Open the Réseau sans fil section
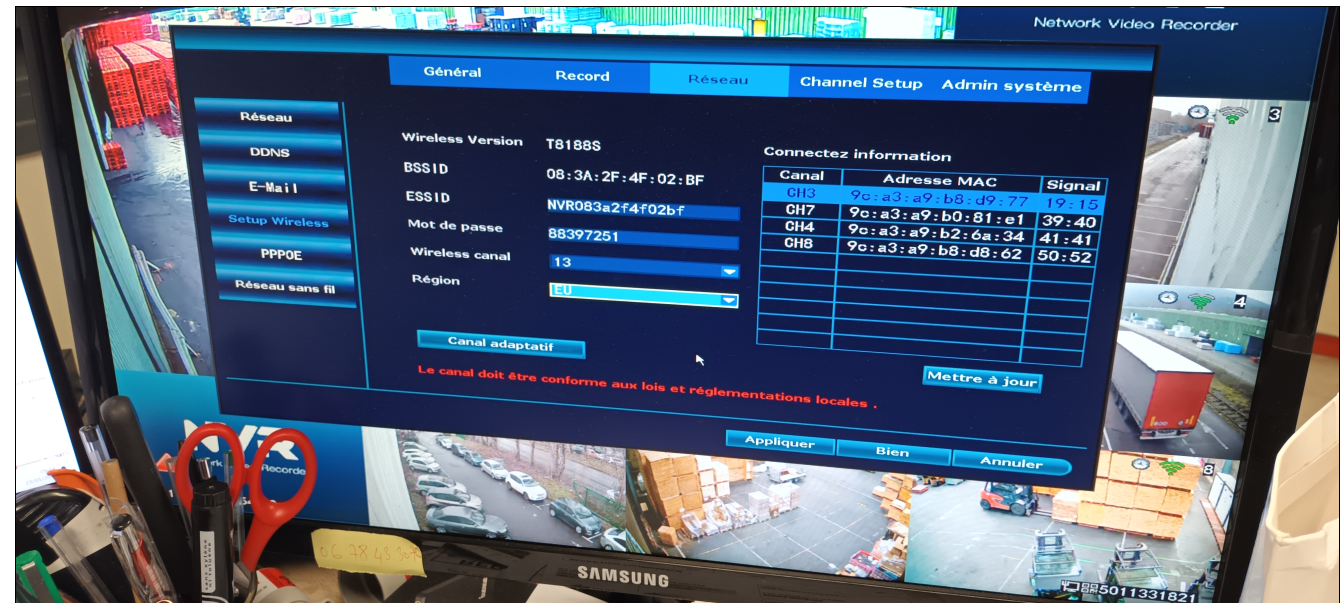Viewport: 1342px width, 603px height. tap(285, 287)
